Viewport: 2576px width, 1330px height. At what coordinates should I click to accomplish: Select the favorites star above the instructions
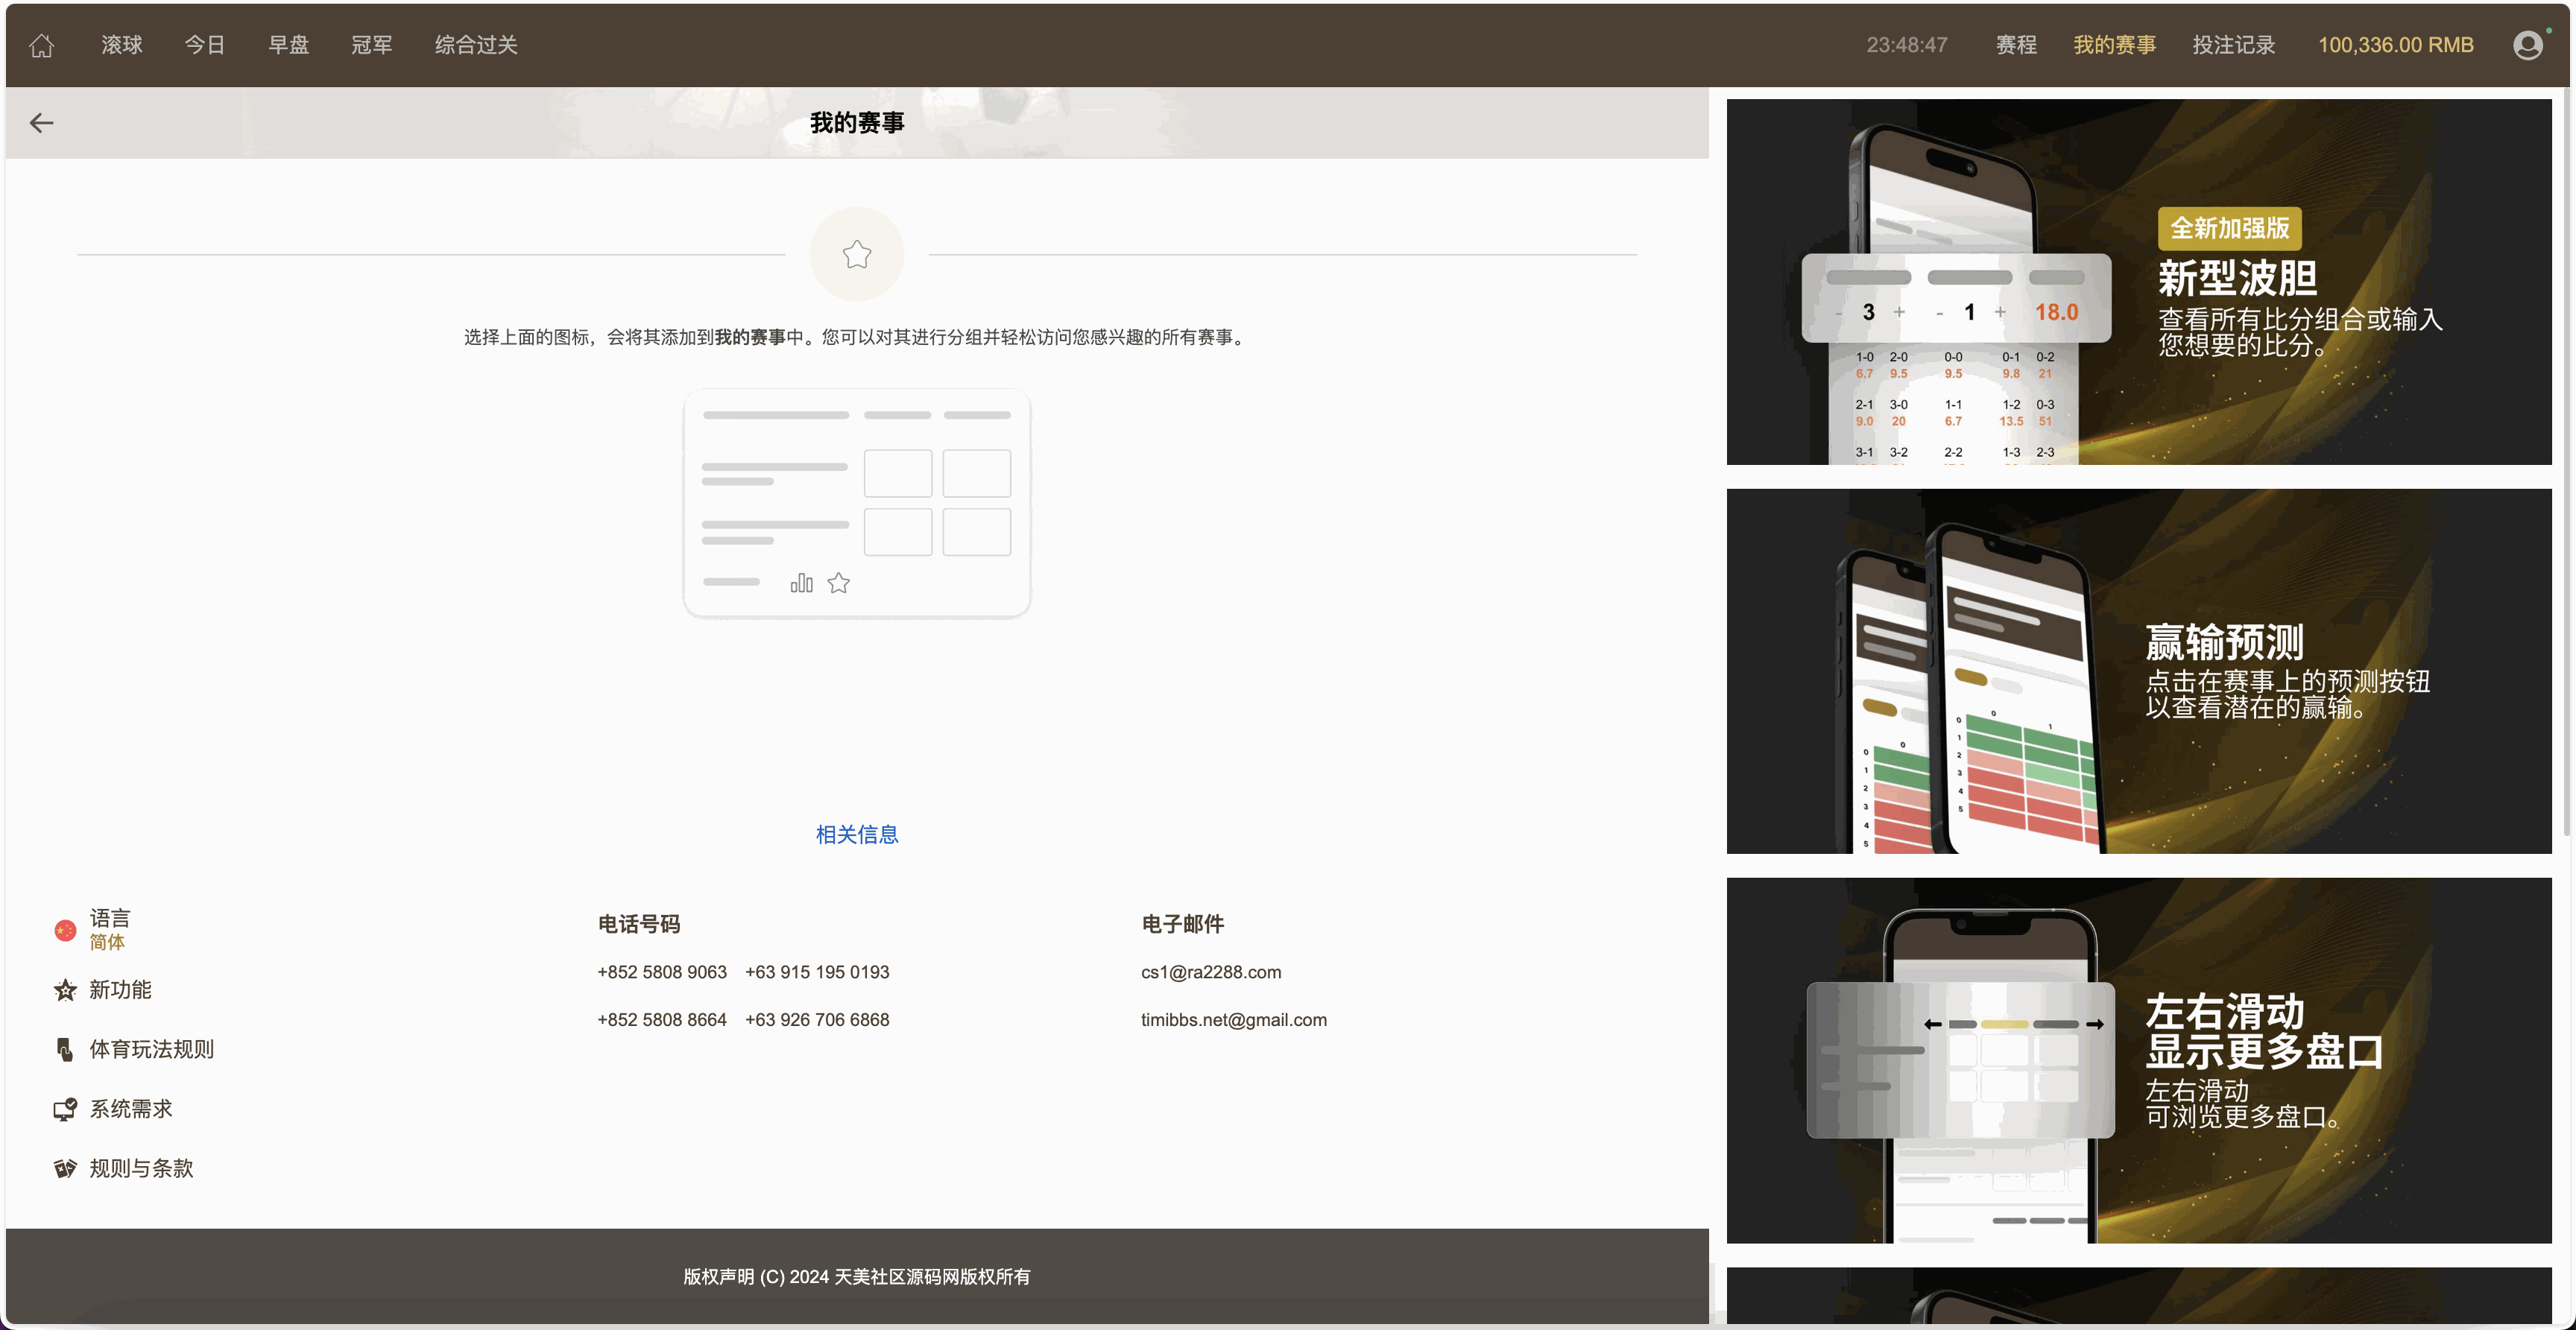(856, 254)
